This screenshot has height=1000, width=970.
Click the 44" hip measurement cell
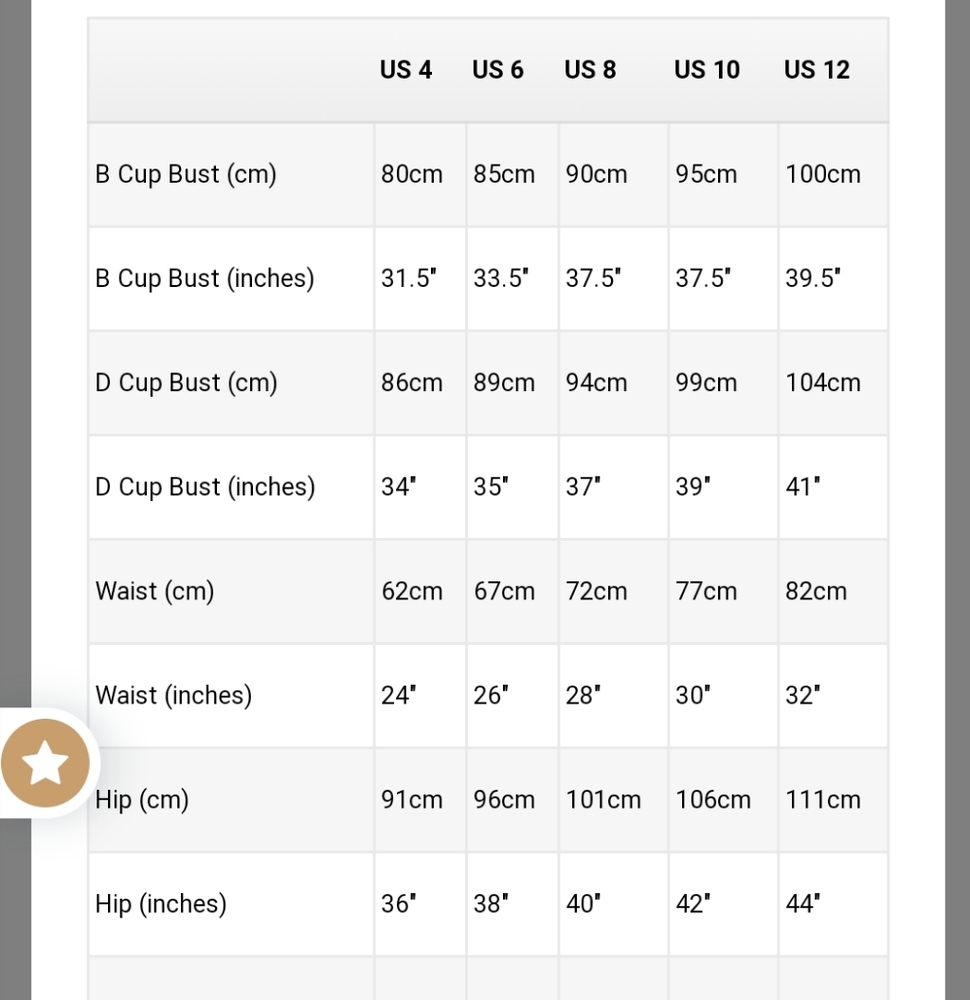(x=803, y=904)
